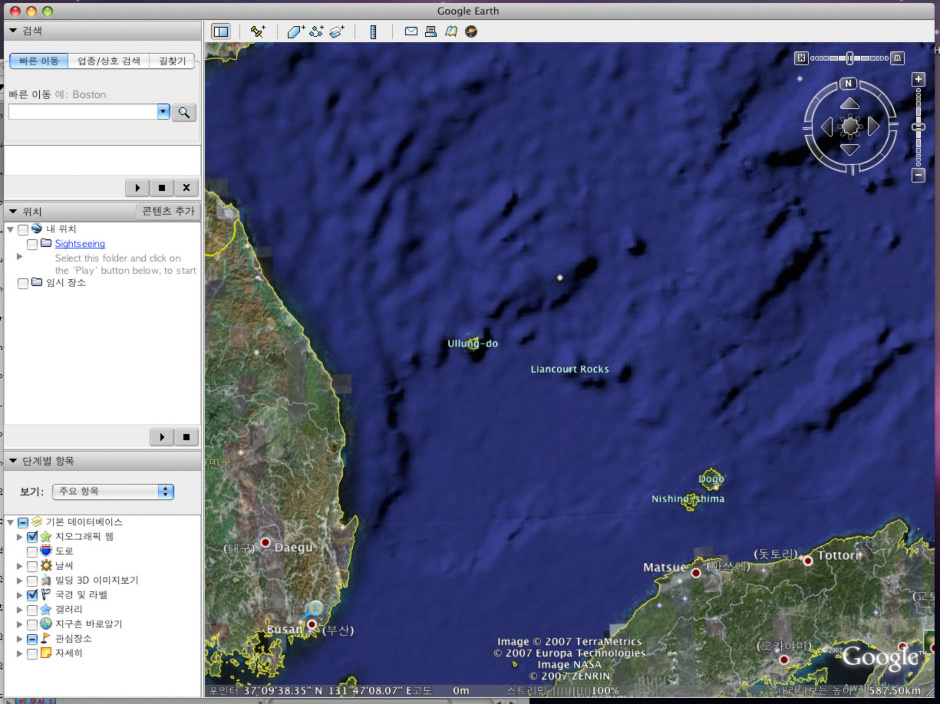Screen dimensions: 940x704
Task: Click the Show in Google Maps icon
Action: pos(451,31)
